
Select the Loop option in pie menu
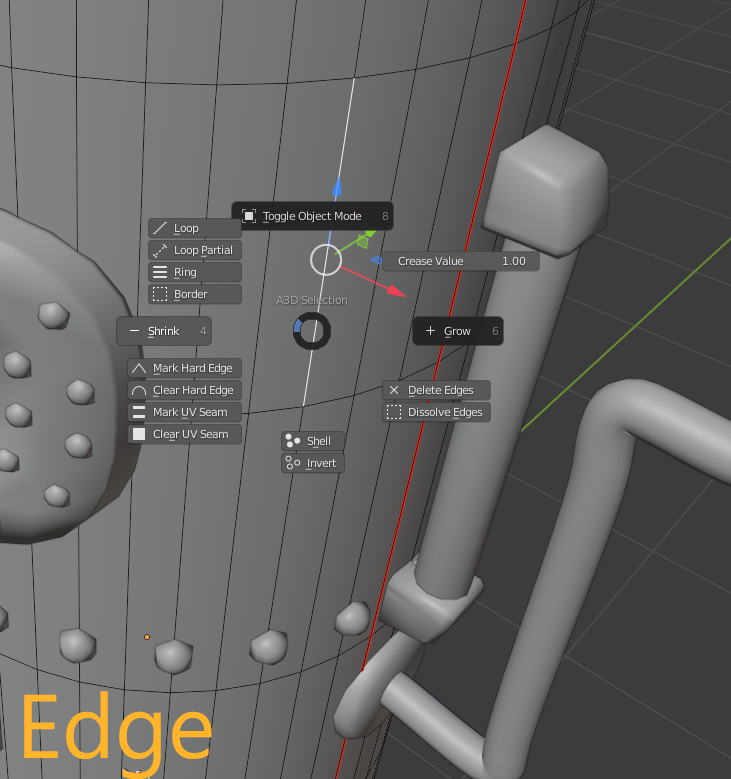click(195, 228)
